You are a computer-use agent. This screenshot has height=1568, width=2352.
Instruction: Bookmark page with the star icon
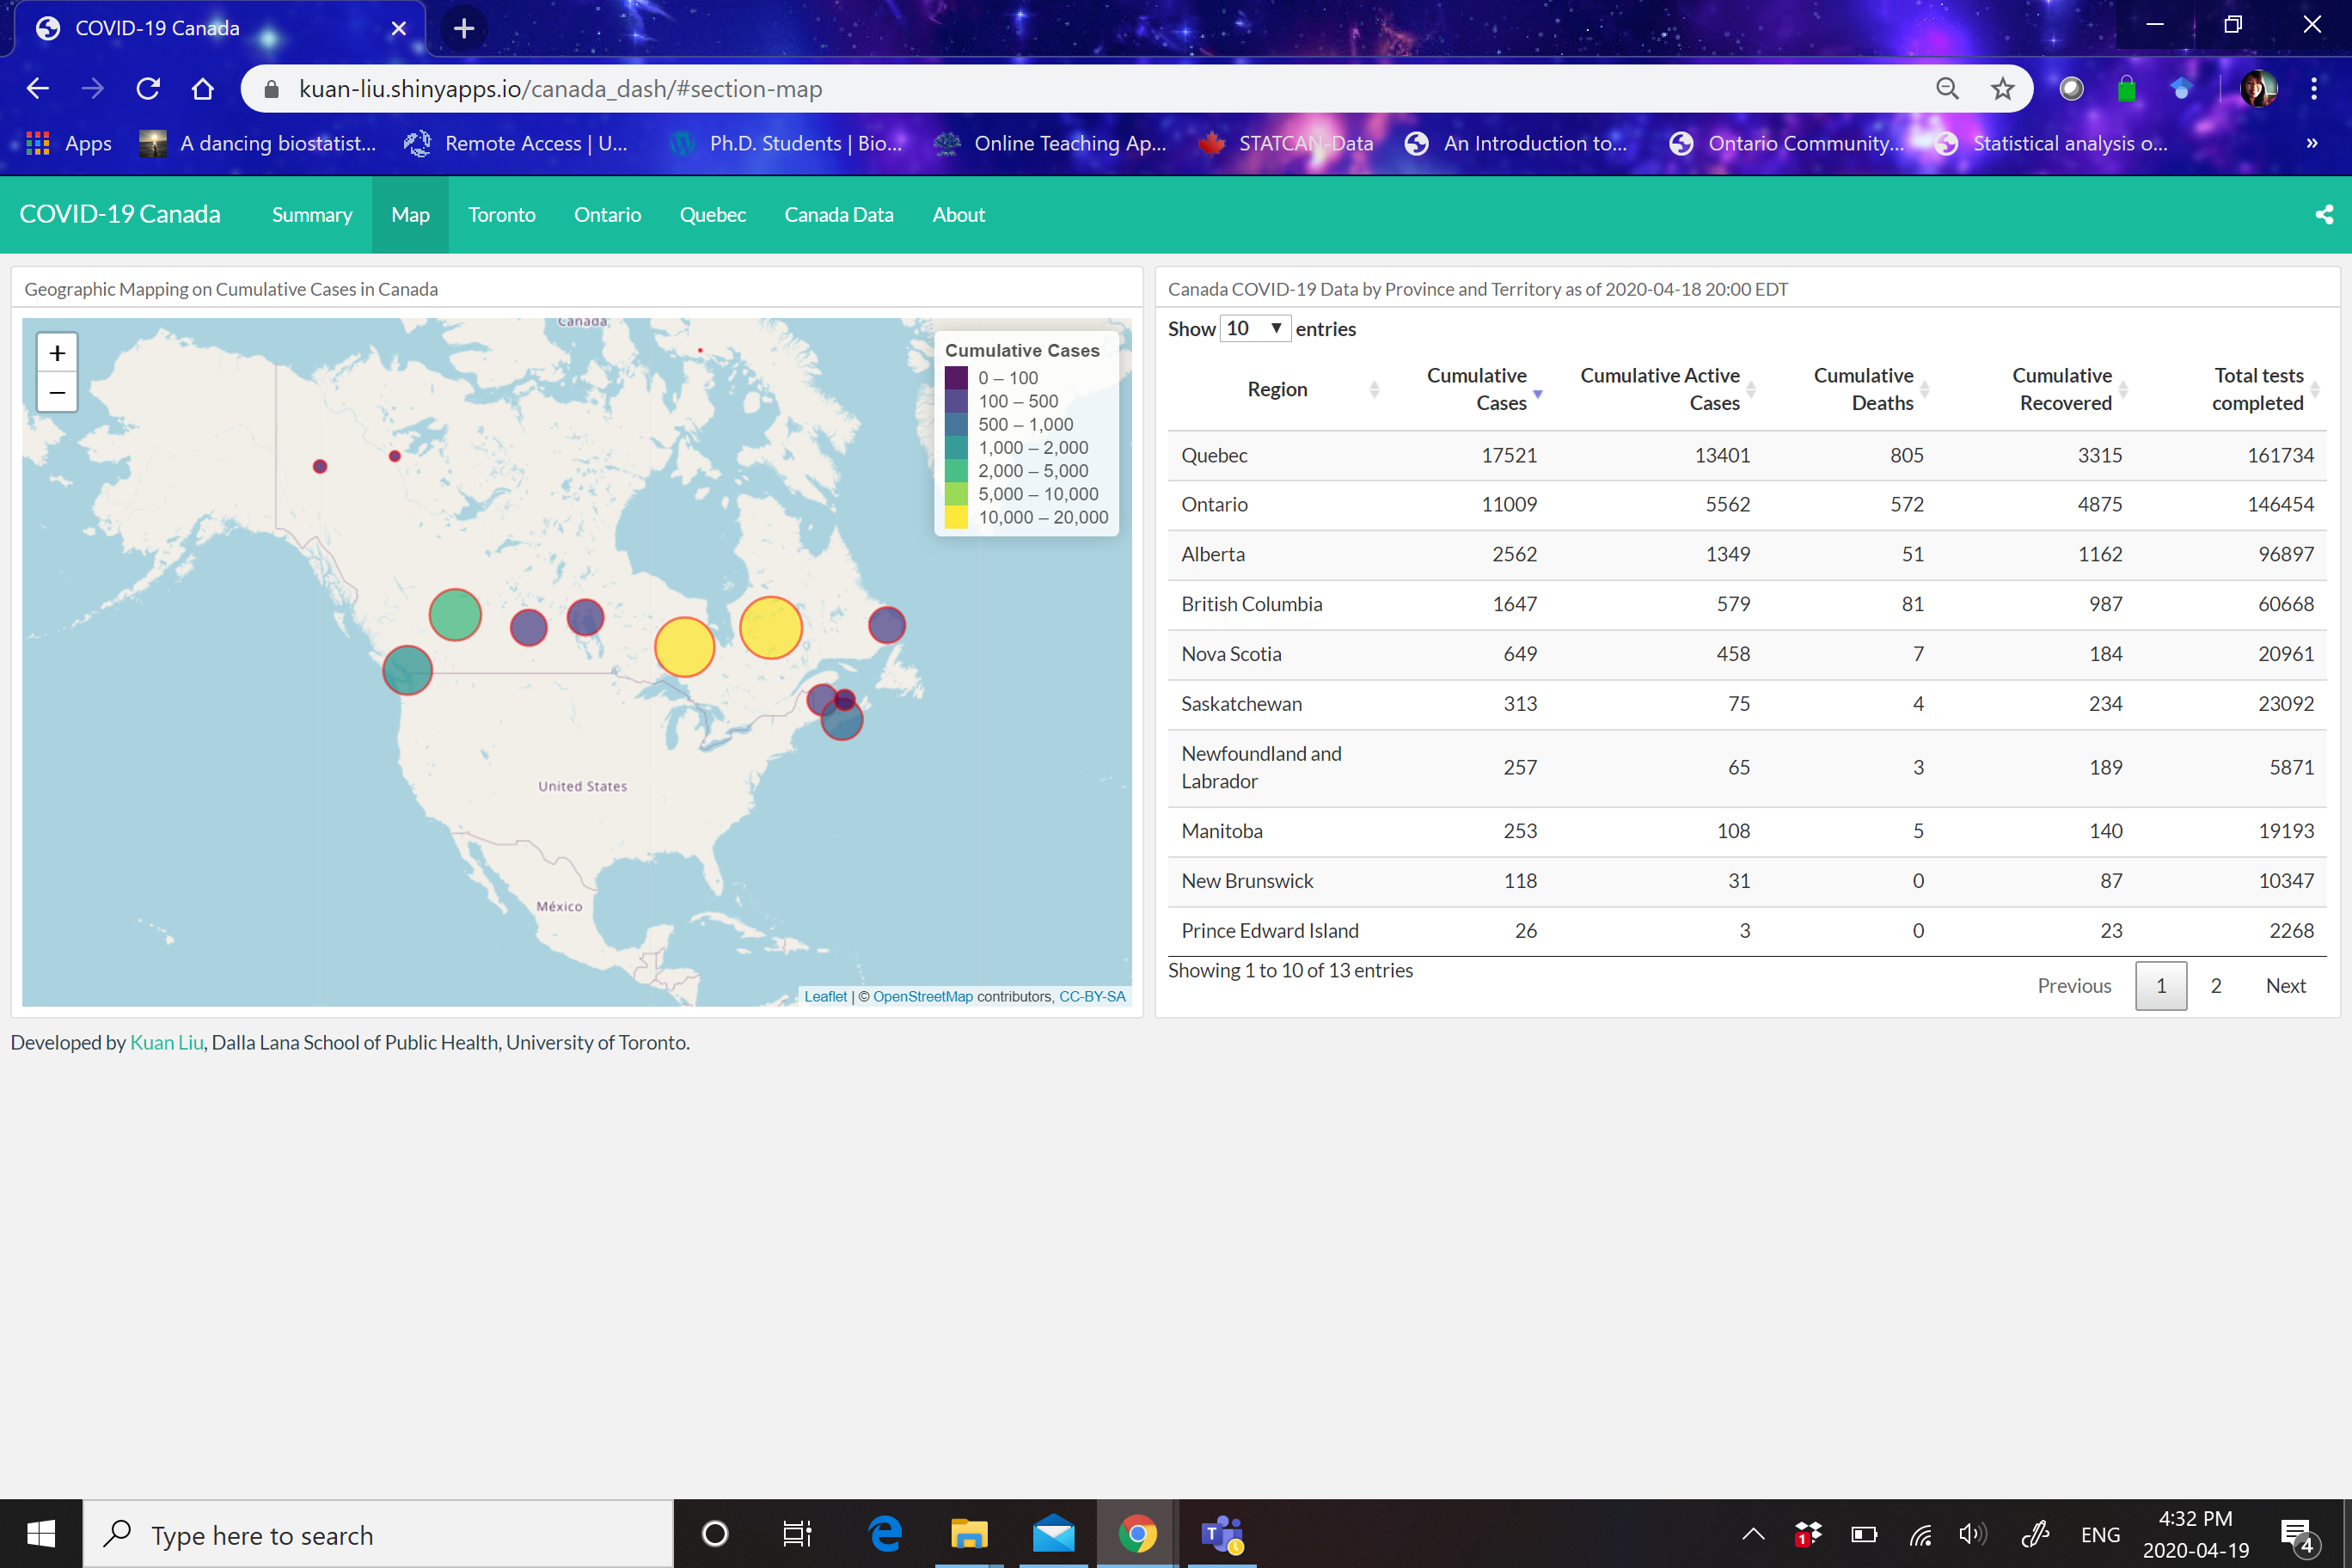tap(2001, 89)
